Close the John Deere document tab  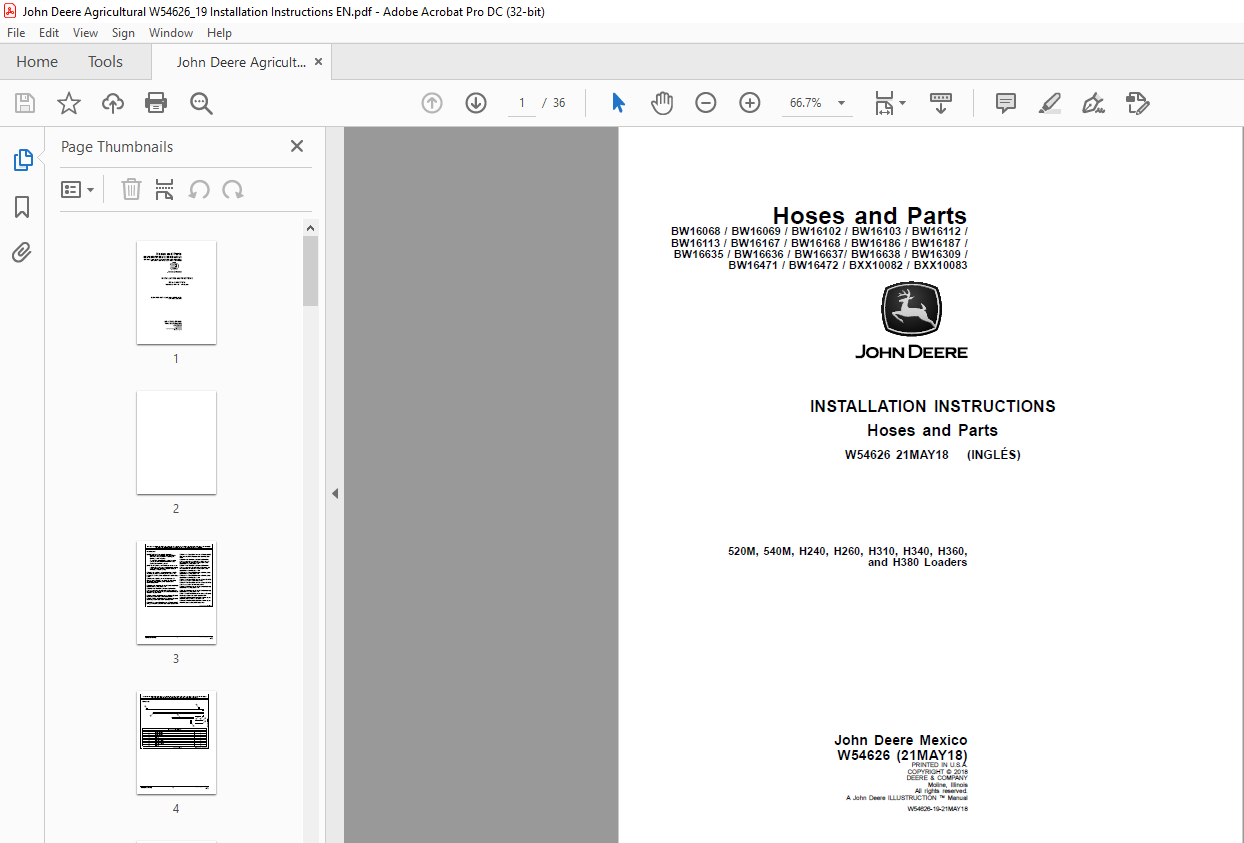319,62
